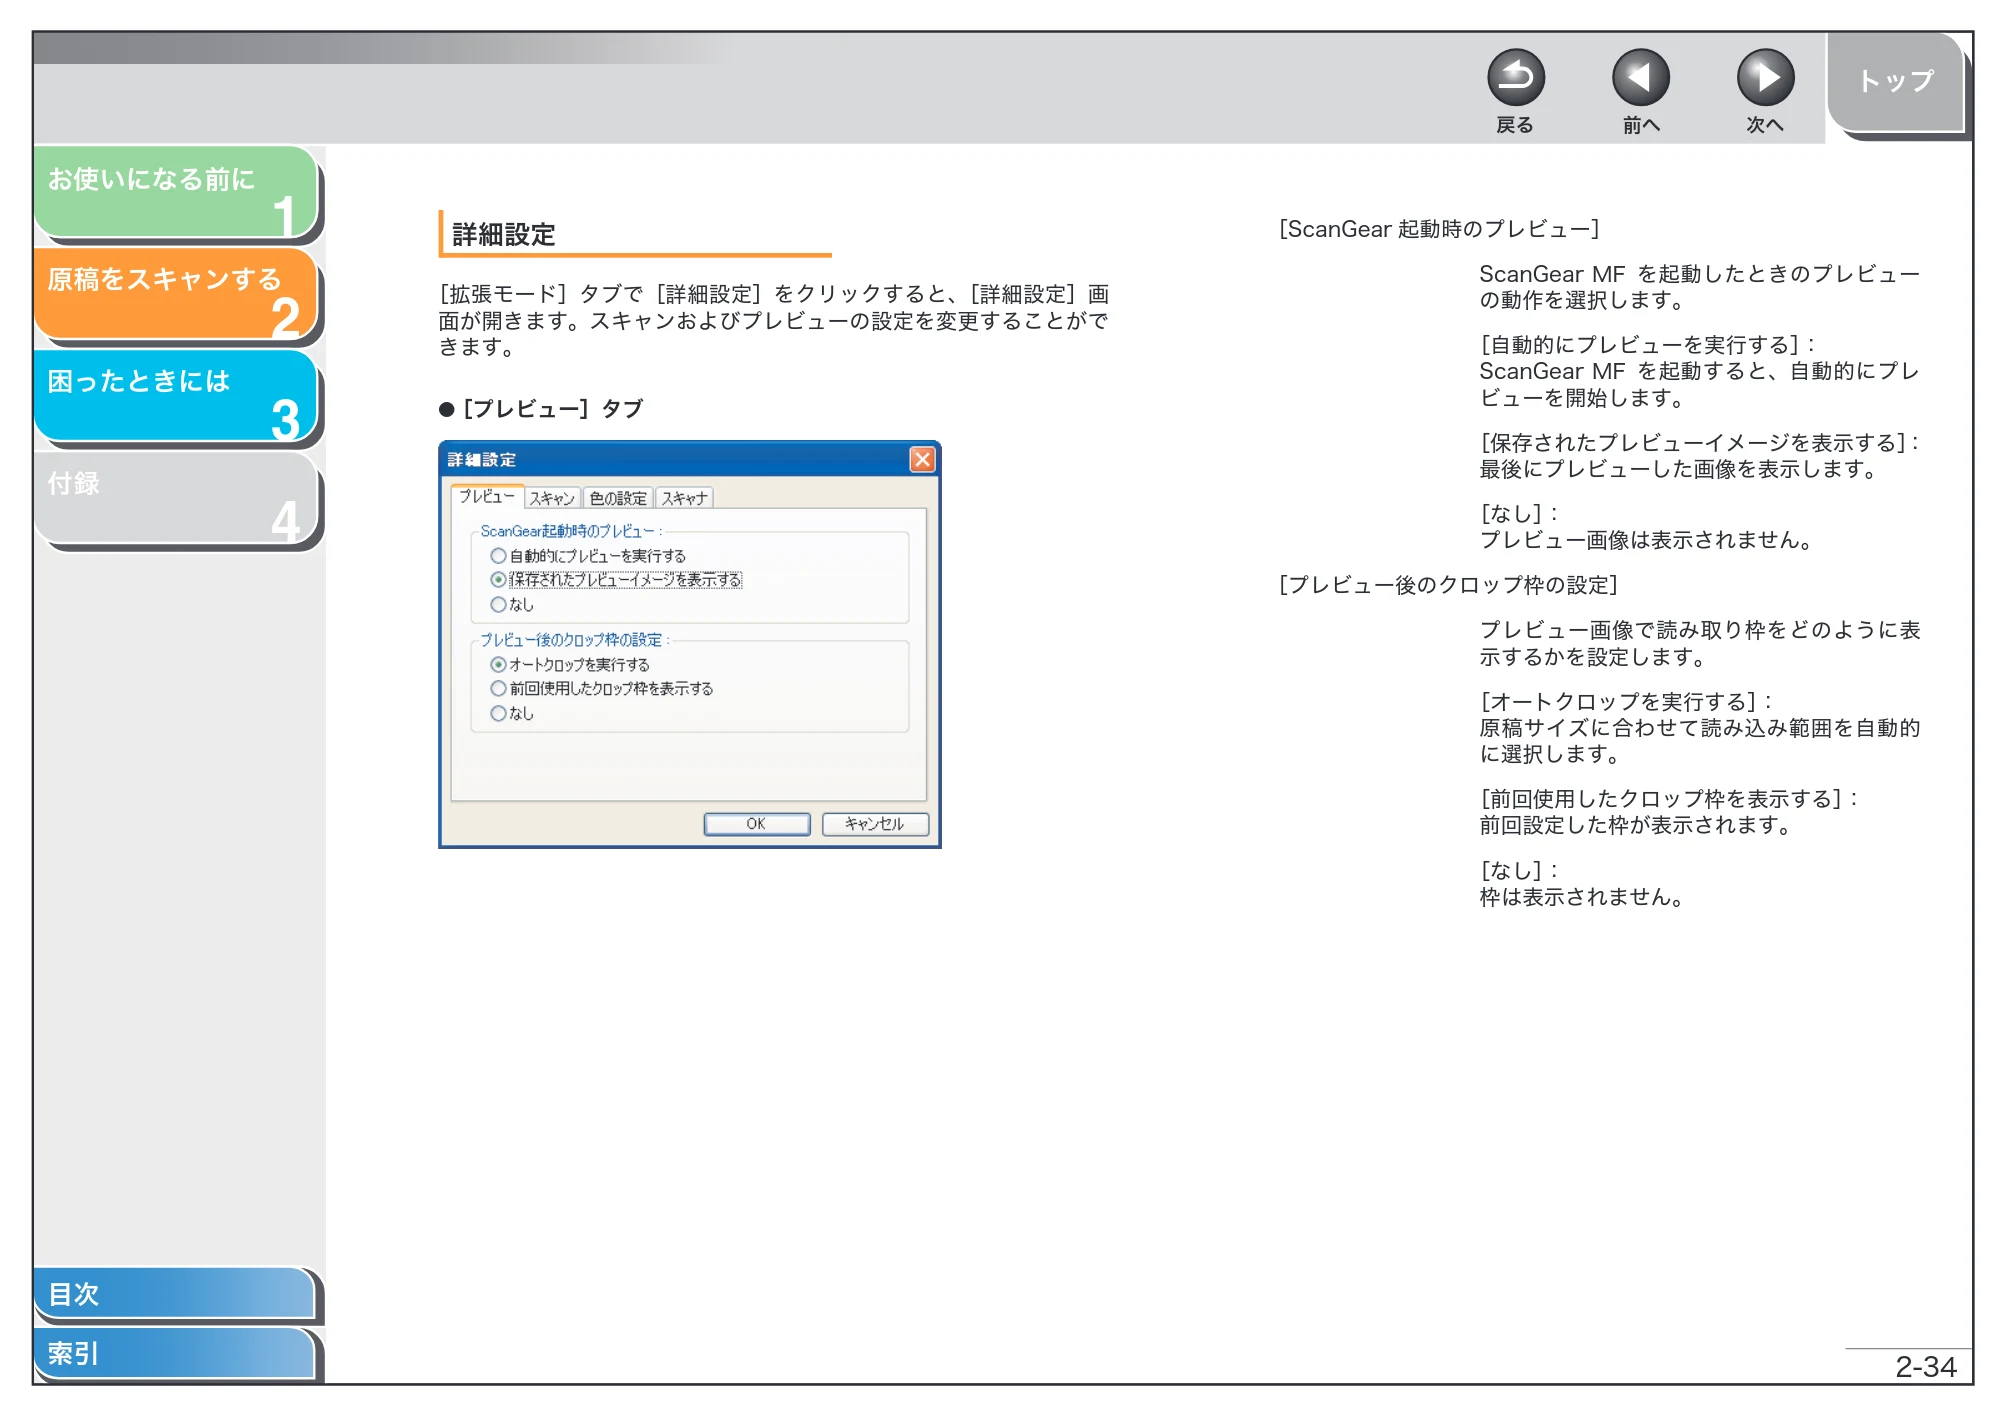
Task: Click the [ScanGear 起動時のプレビュー] heading text
Action: point(1439,229)
